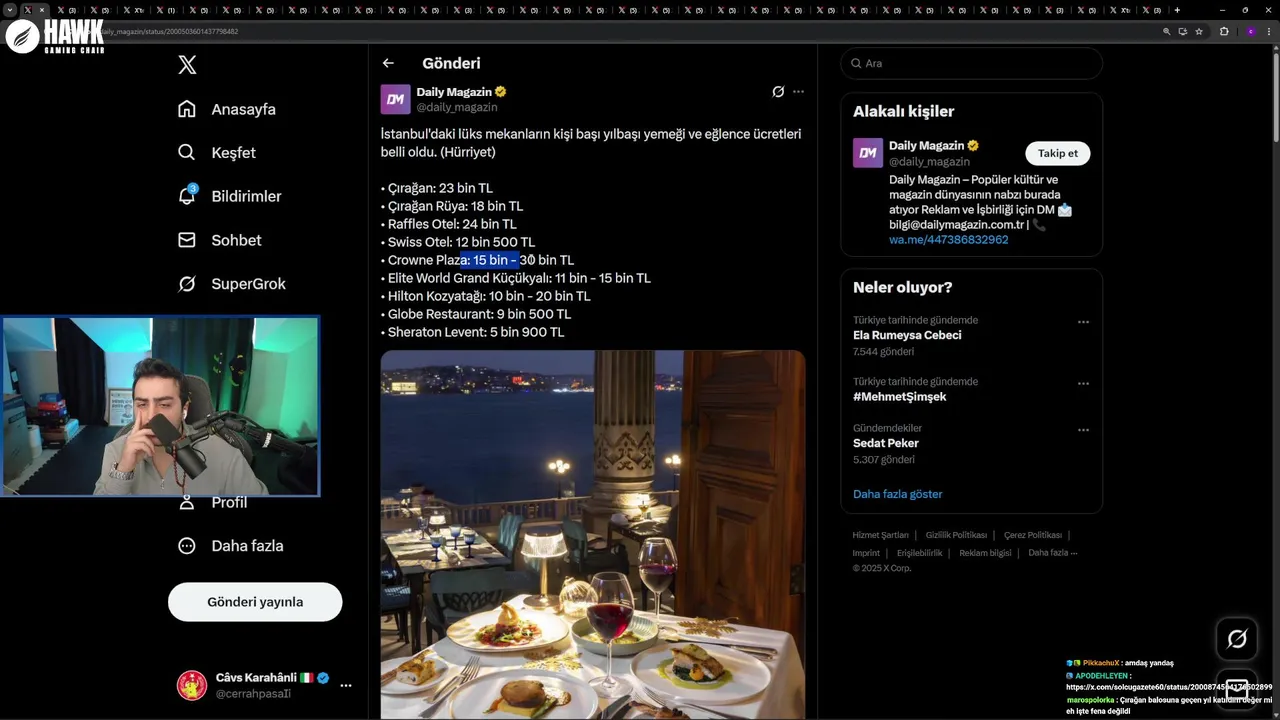Image resolution: width=1280 pixels, height=720 pixels.
Task: Click the @daily_magazin handle on the post
Action: (x=456, y=107)
